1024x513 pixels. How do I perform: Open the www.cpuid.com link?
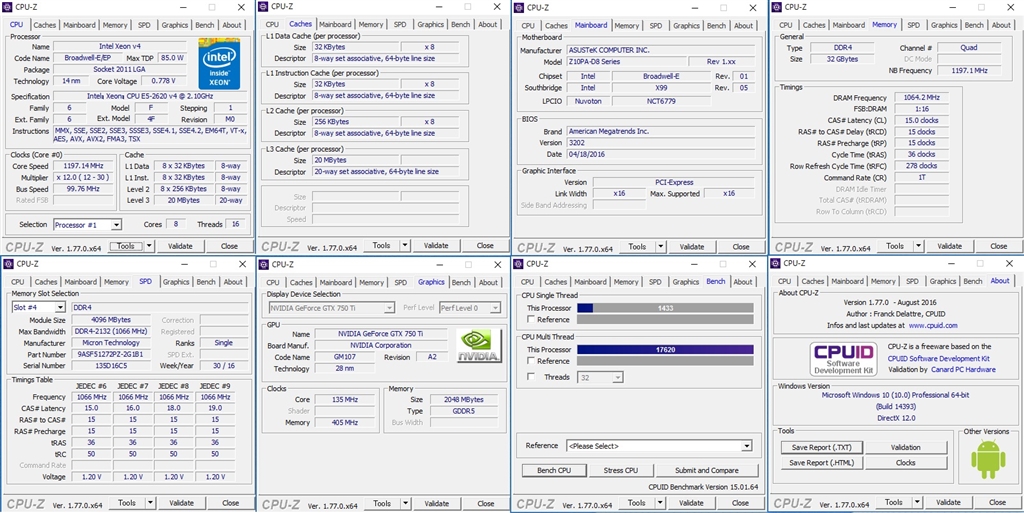[933, 325]
